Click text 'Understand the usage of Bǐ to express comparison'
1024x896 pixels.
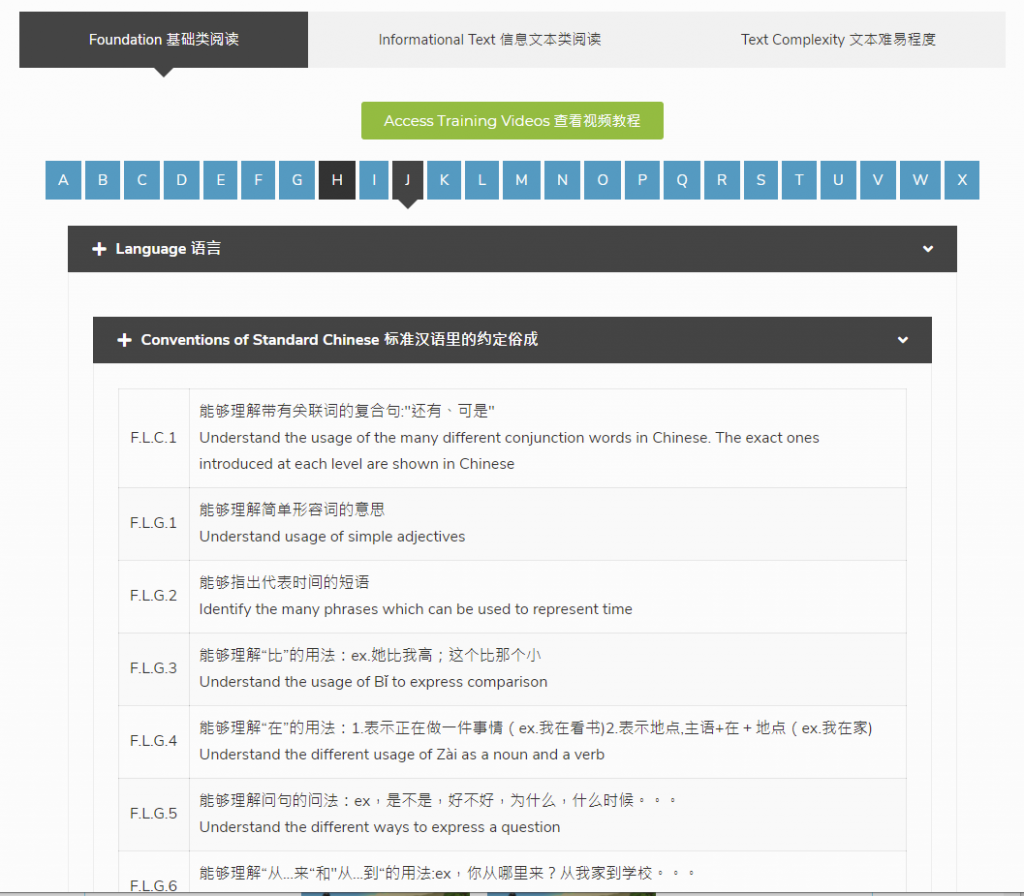pos(373,682)
